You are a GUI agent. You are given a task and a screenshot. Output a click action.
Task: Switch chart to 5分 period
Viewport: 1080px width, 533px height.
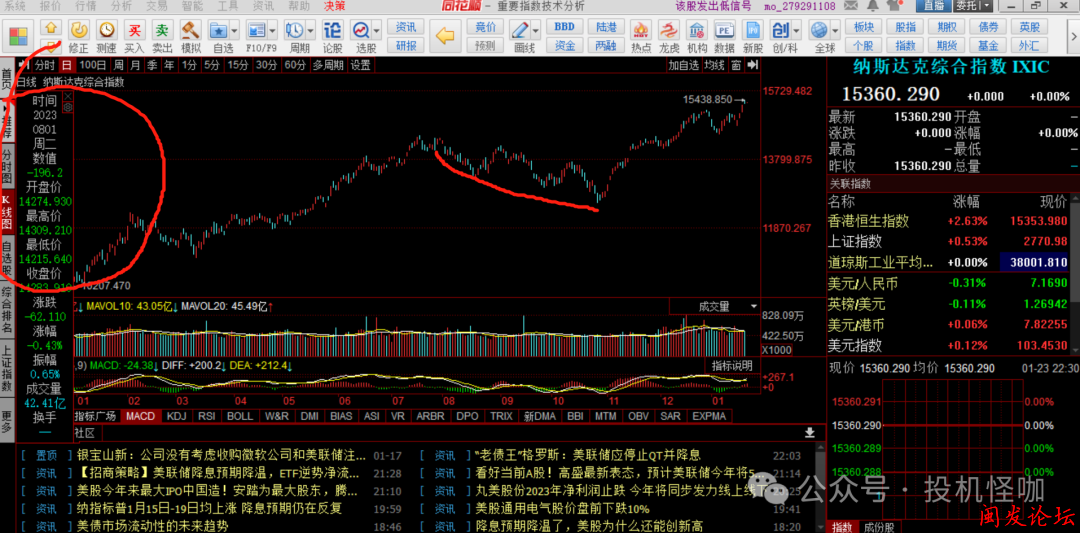pos(211,65)
